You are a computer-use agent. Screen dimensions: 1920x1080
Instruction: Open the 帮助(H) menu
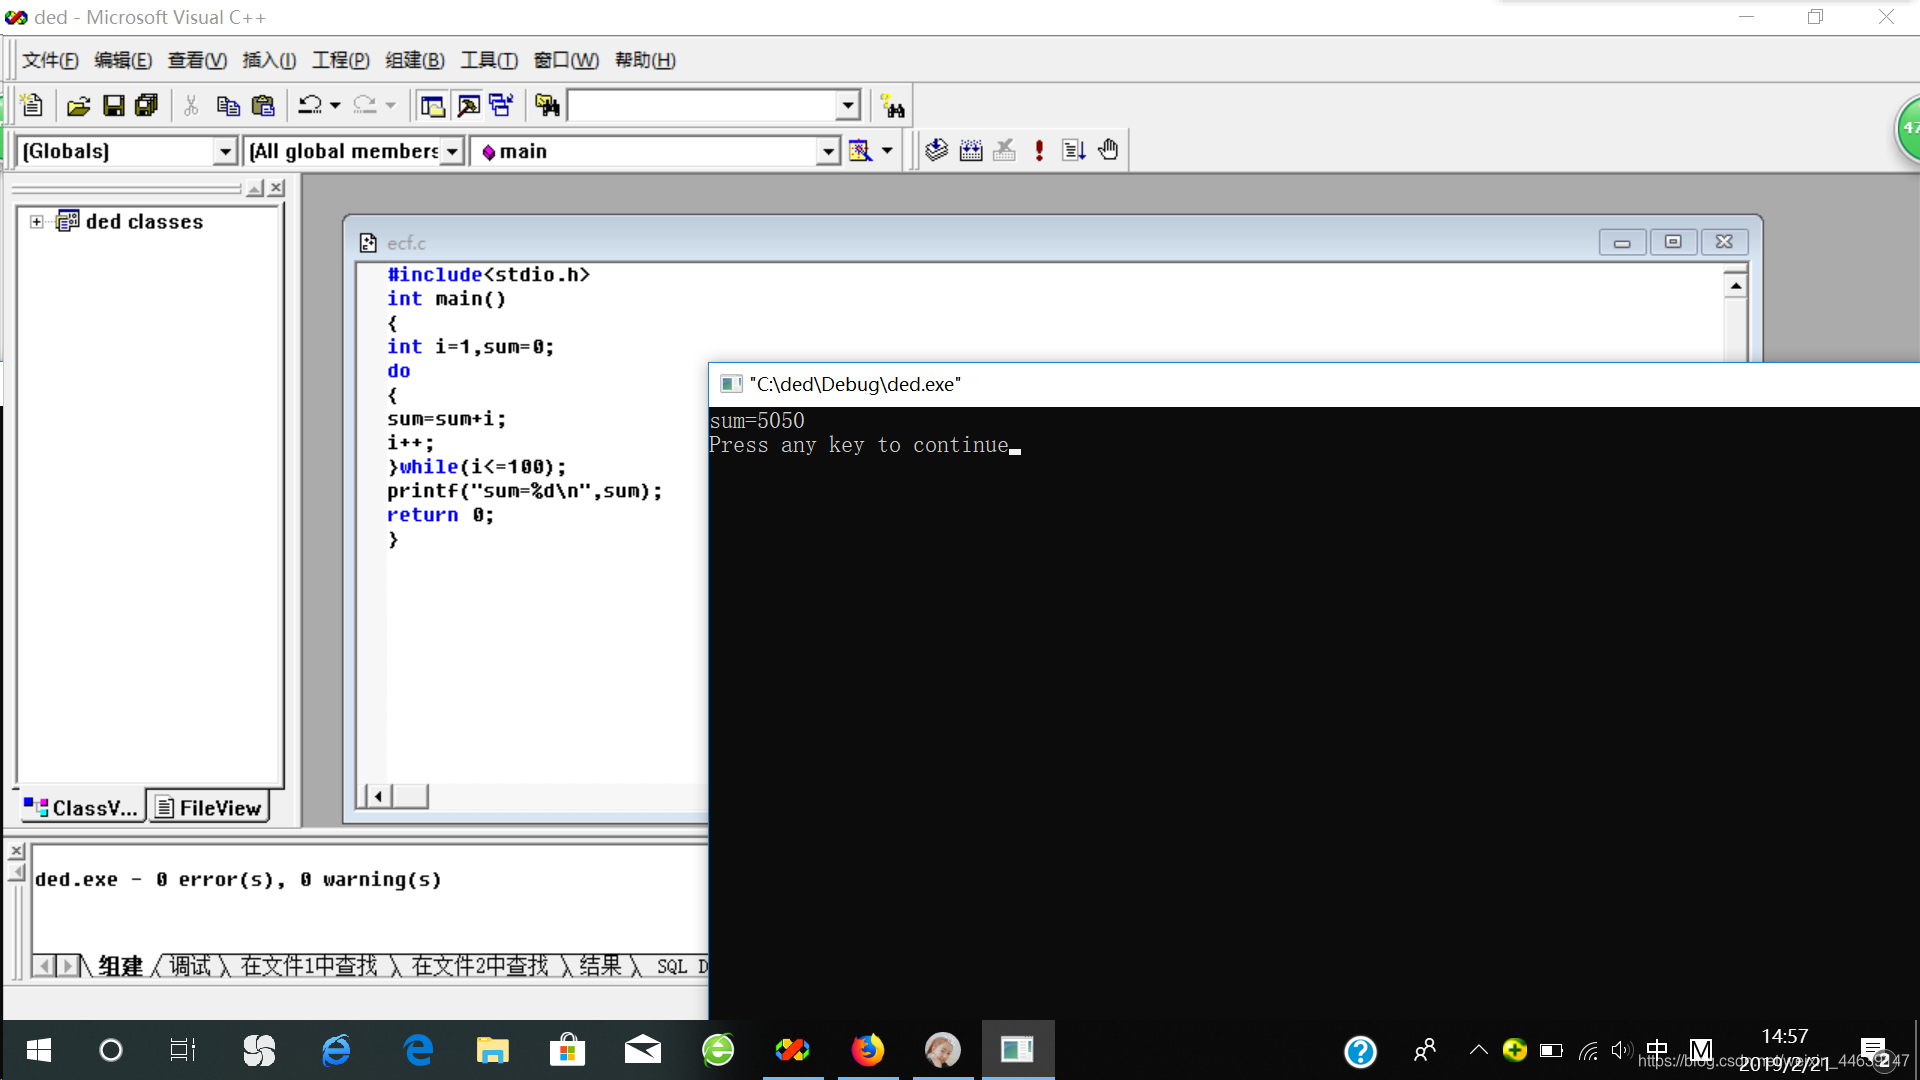point(645,60)
